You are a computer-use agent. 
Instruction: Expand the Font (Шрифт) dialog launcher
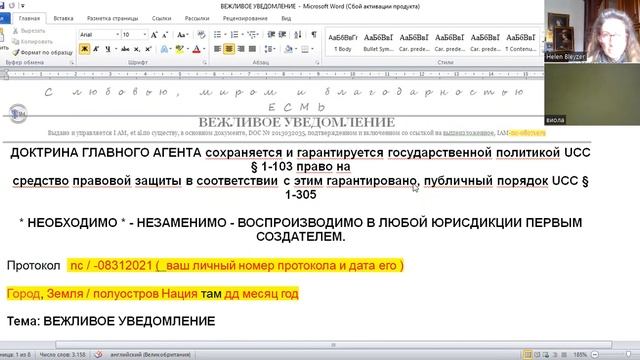click(204, 63)
